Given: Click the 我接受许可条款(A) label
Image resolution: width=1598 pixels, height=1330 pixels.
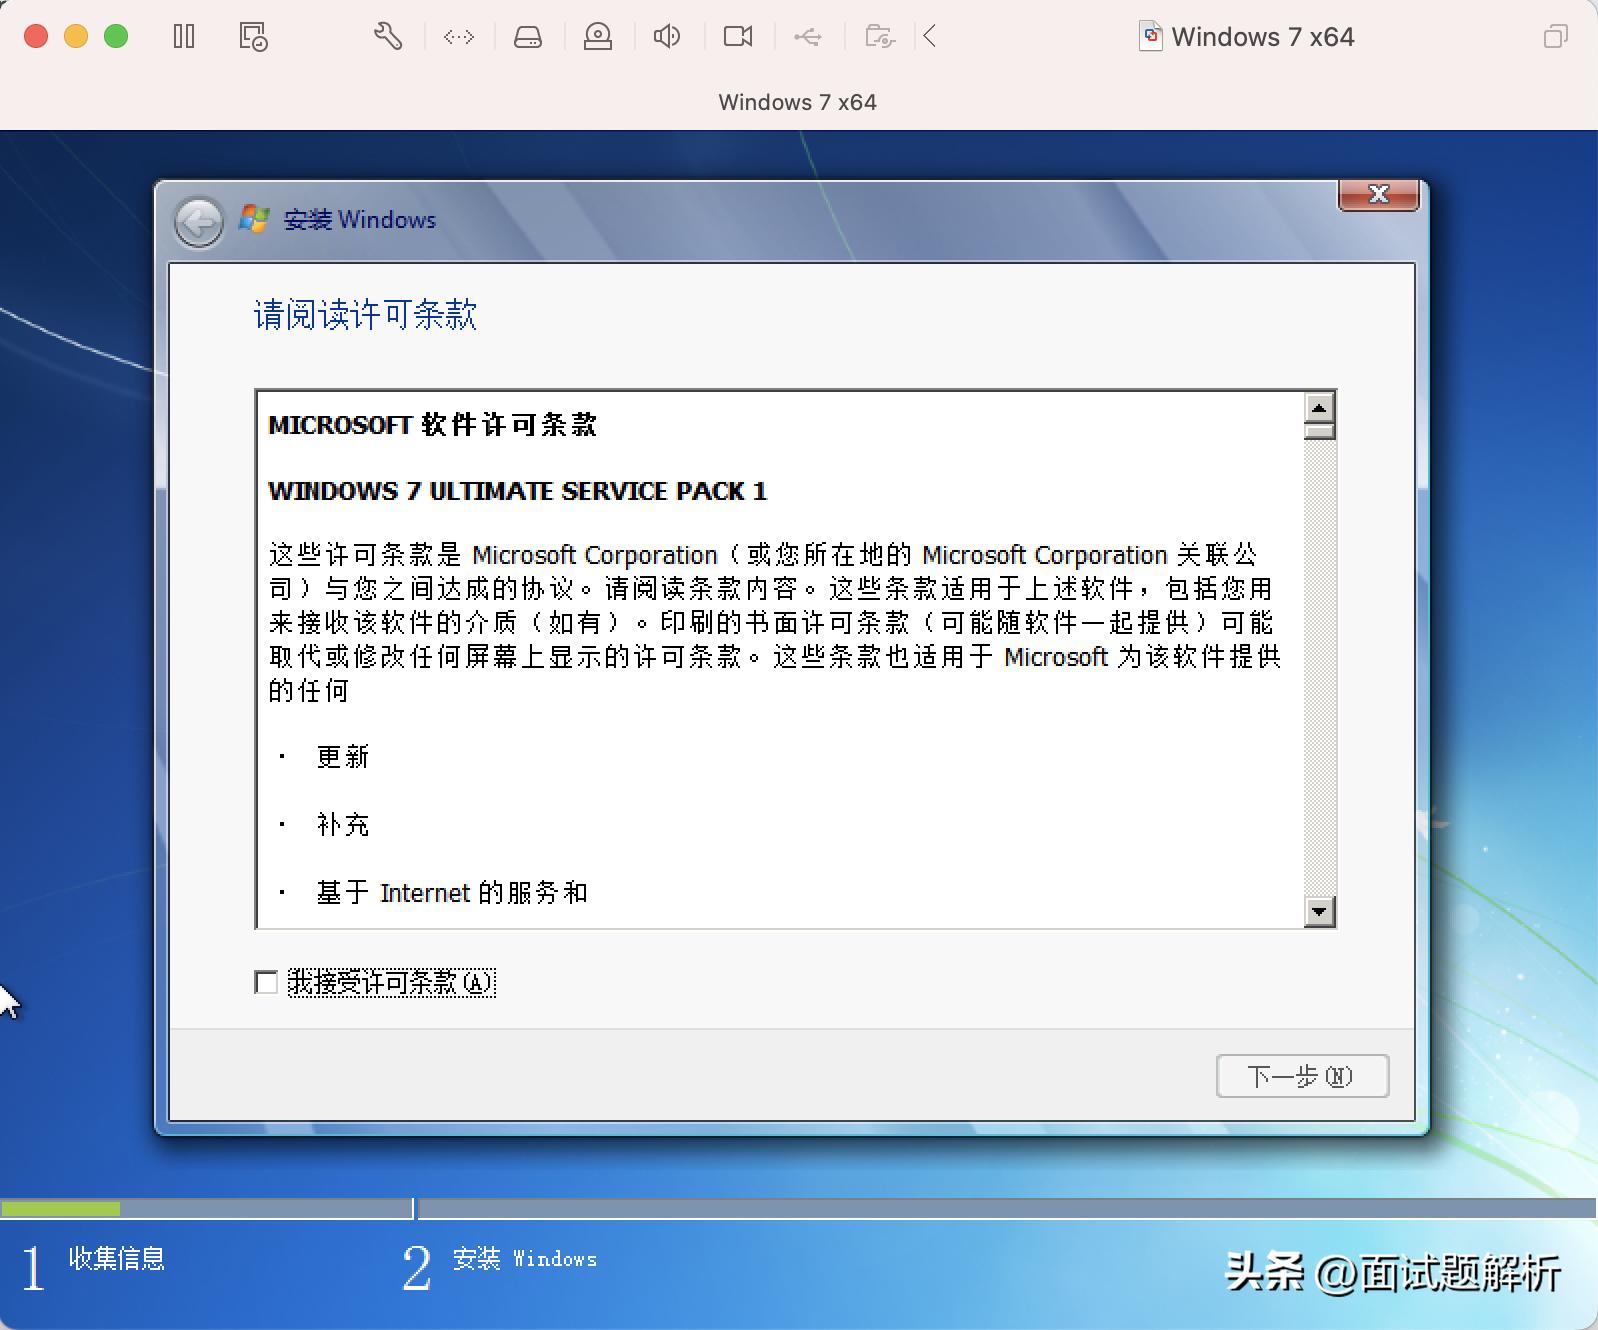Looking at the screenshot, I should click(x=391, y=982).
